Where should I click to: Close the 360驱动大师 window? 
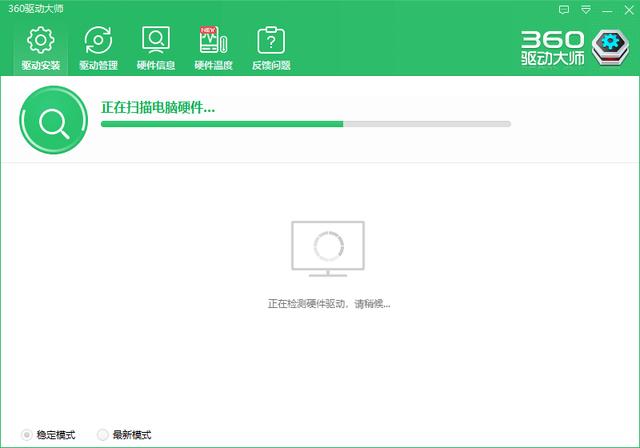coord(629,10)
